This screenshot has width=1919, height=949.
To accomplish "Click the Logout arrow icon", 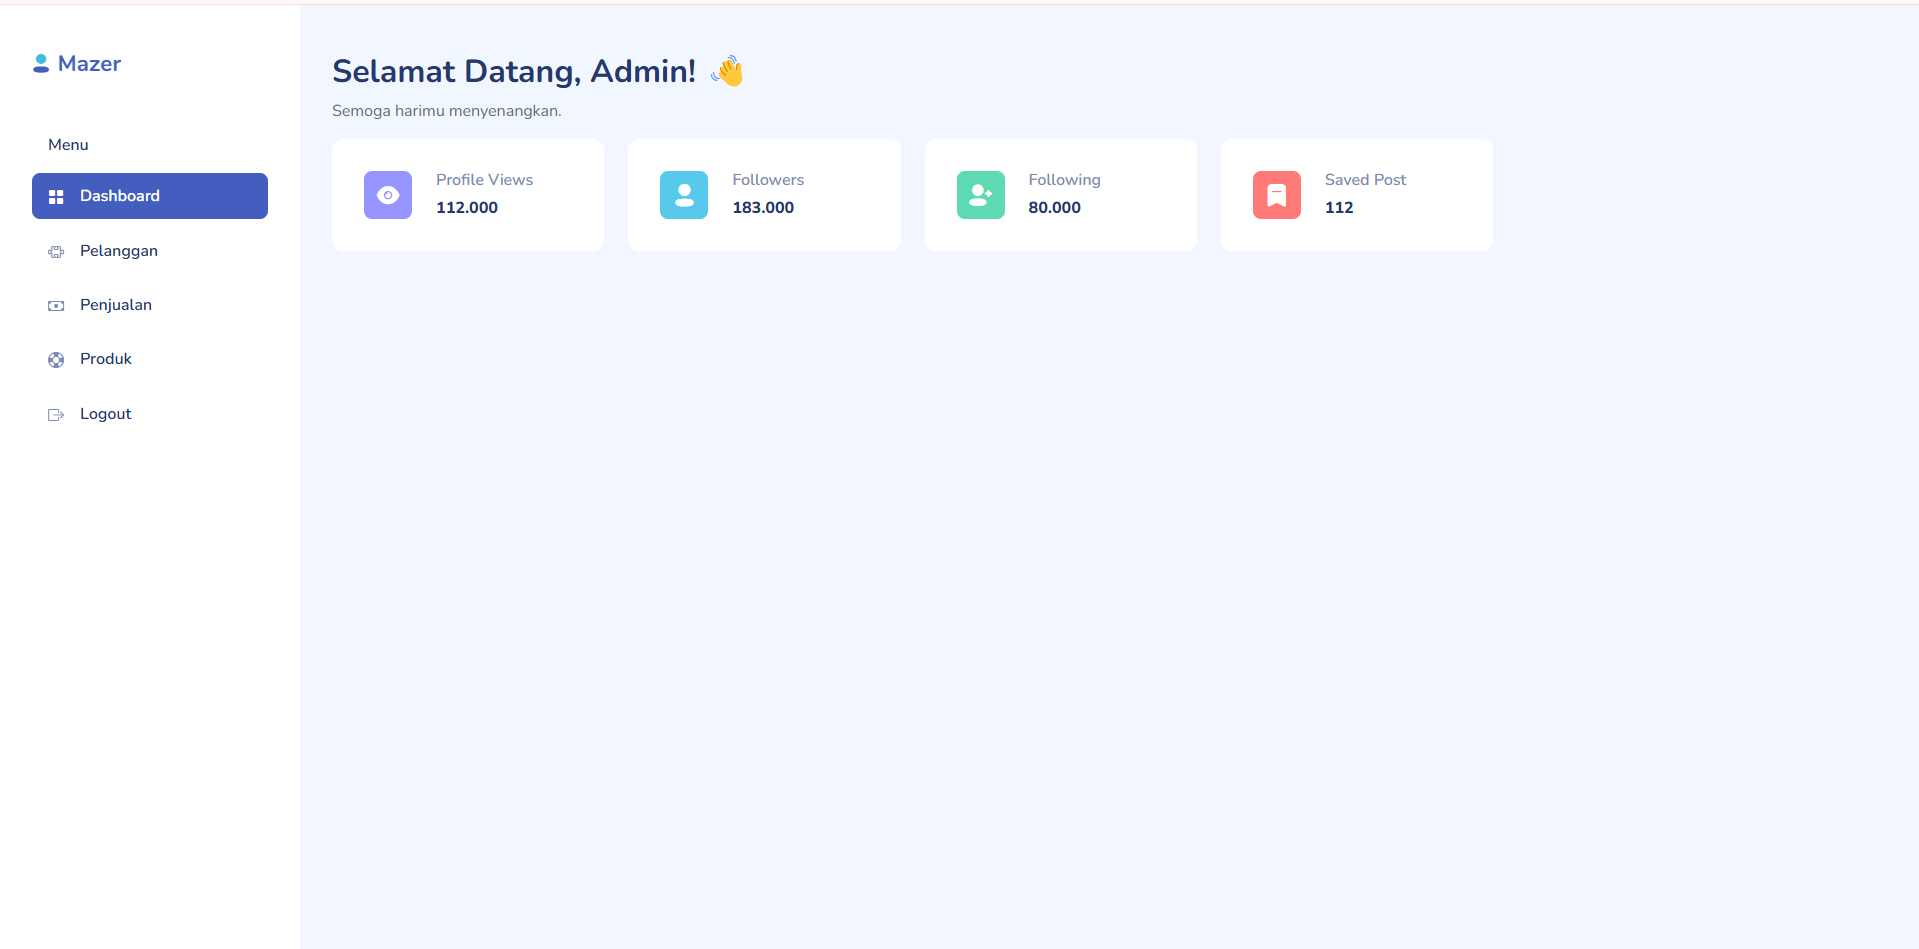I will [56, 415].
